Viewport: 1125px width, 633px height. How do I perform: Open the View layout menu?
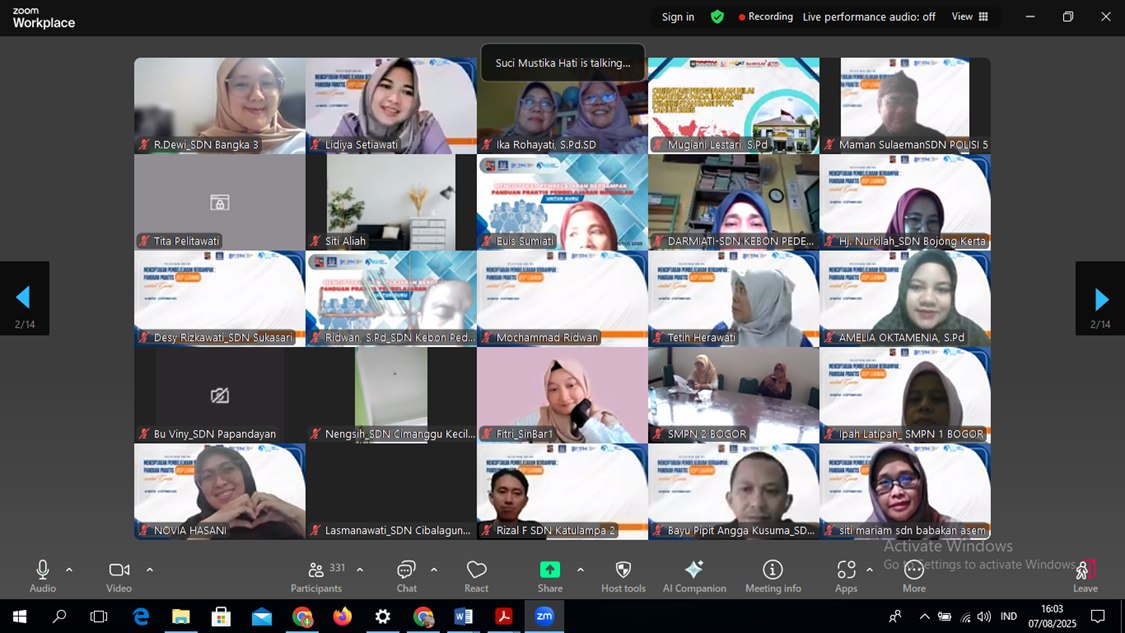point(969,17)
